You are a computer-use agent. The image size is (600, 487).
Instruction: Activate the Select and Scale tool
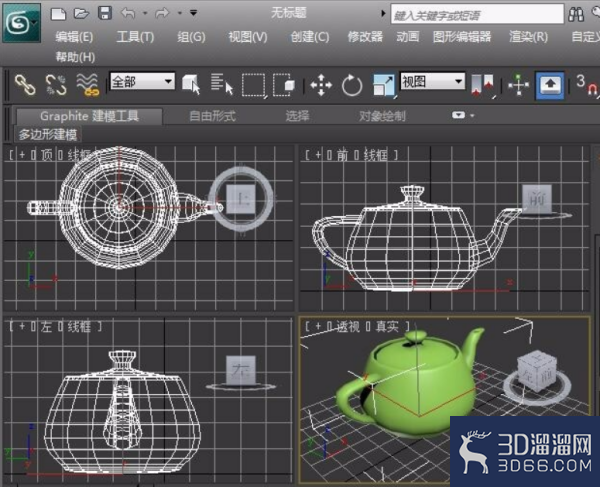point(384,85)
